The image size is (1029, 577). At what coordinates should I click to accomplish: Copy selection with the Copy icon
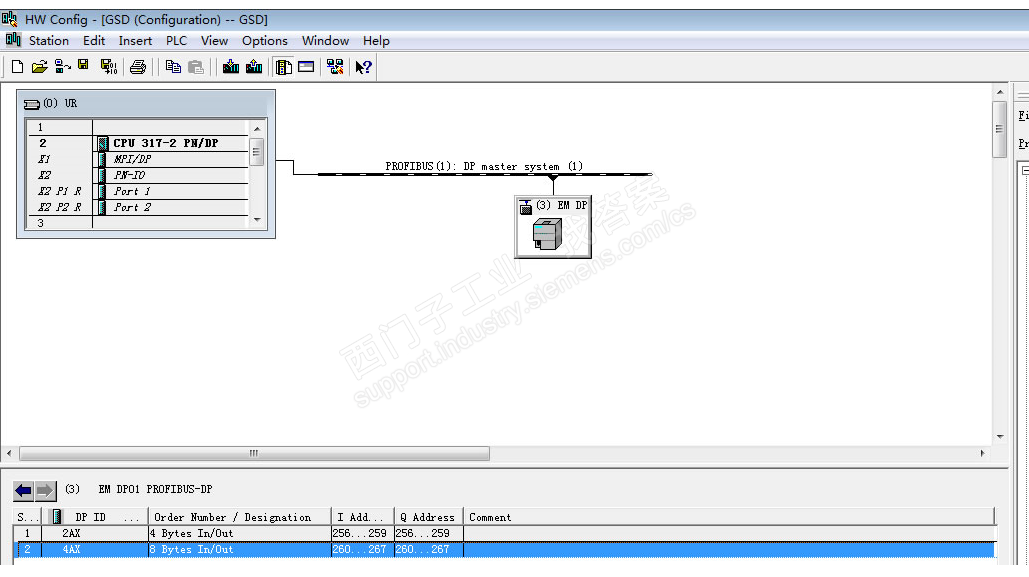[173, 66]
